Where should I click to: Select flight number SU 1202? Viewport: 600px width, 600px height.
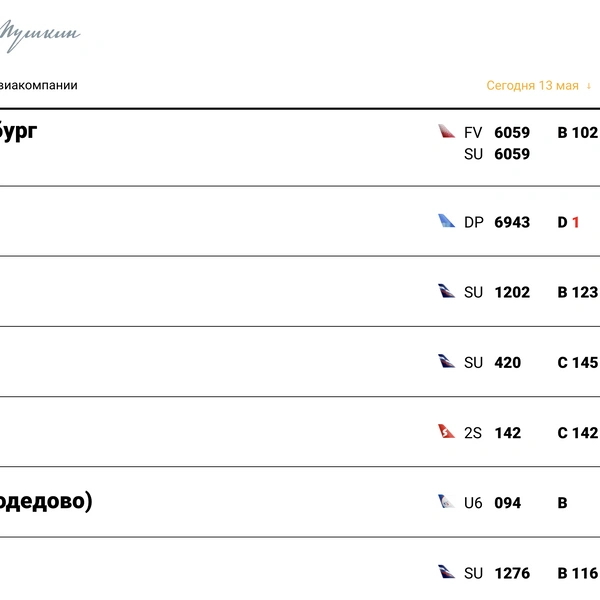click(x=497, y=292)
